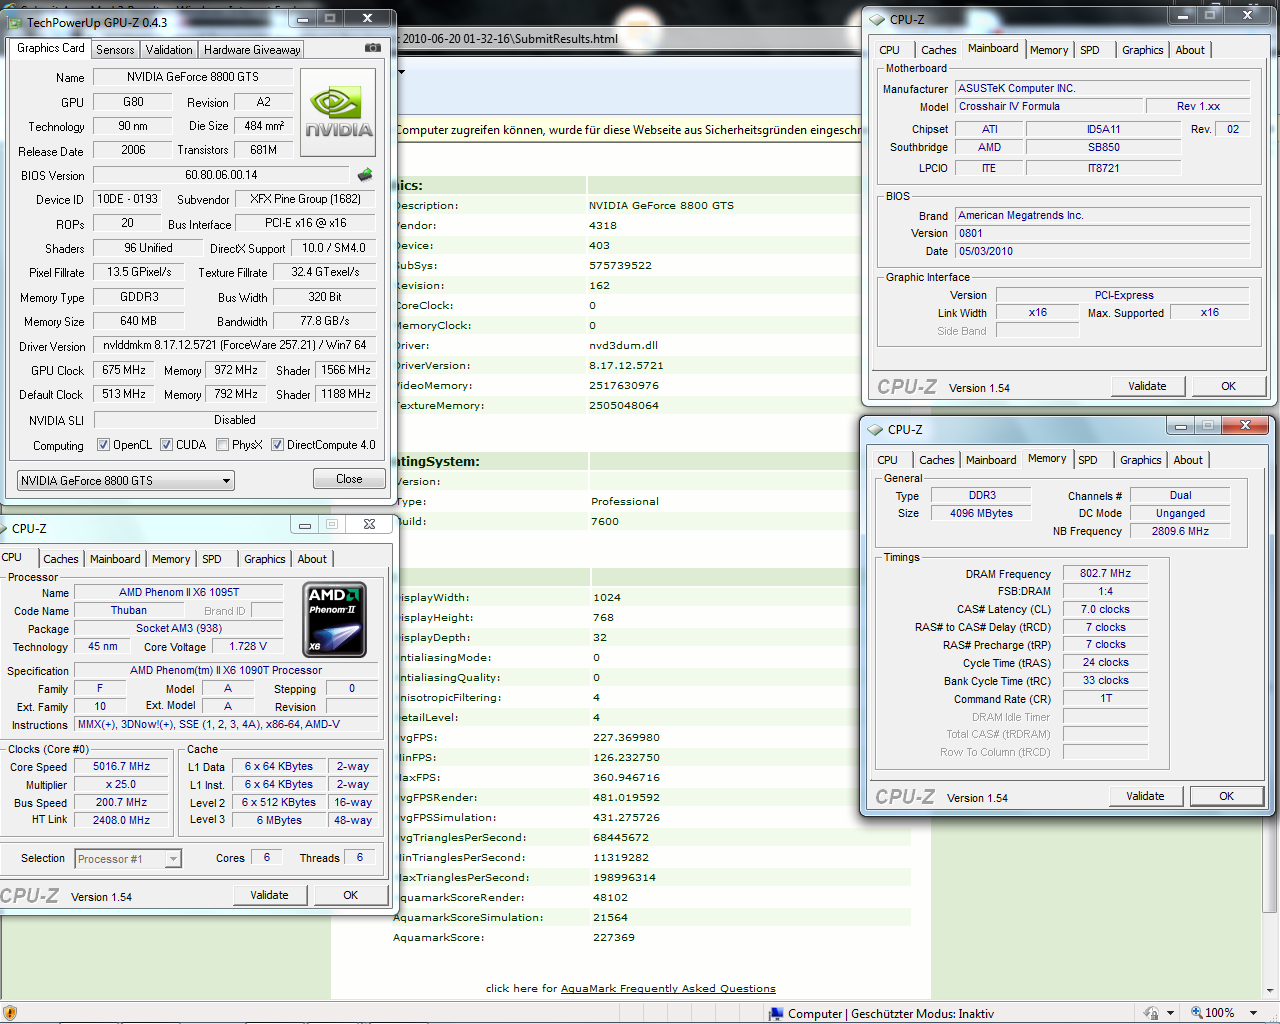Click the security shield icon in the browser status bar
Screen dimensions: 1280x1024
10,1013
